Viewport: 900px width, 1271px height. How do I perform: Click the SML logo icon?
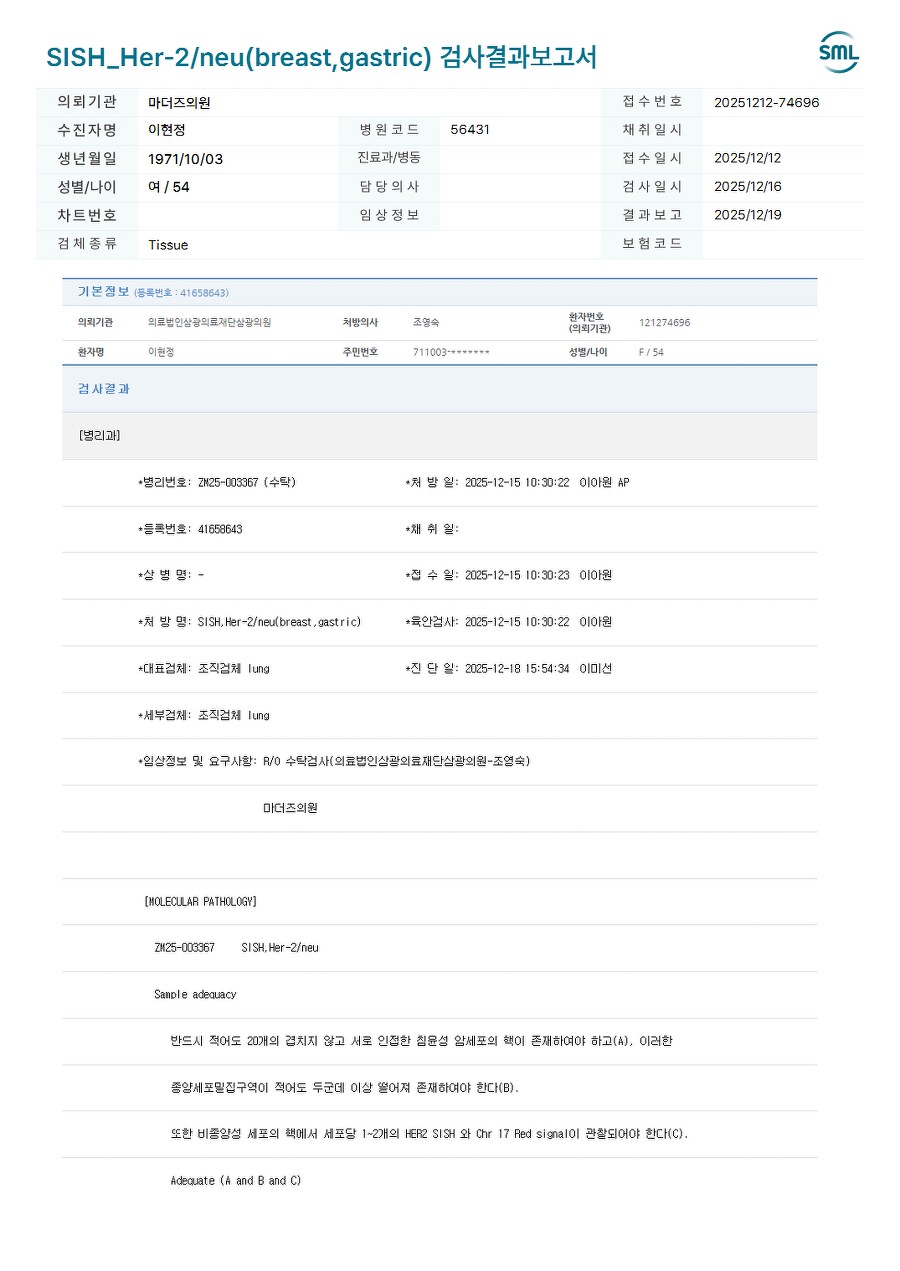click(x=839, y=52)
